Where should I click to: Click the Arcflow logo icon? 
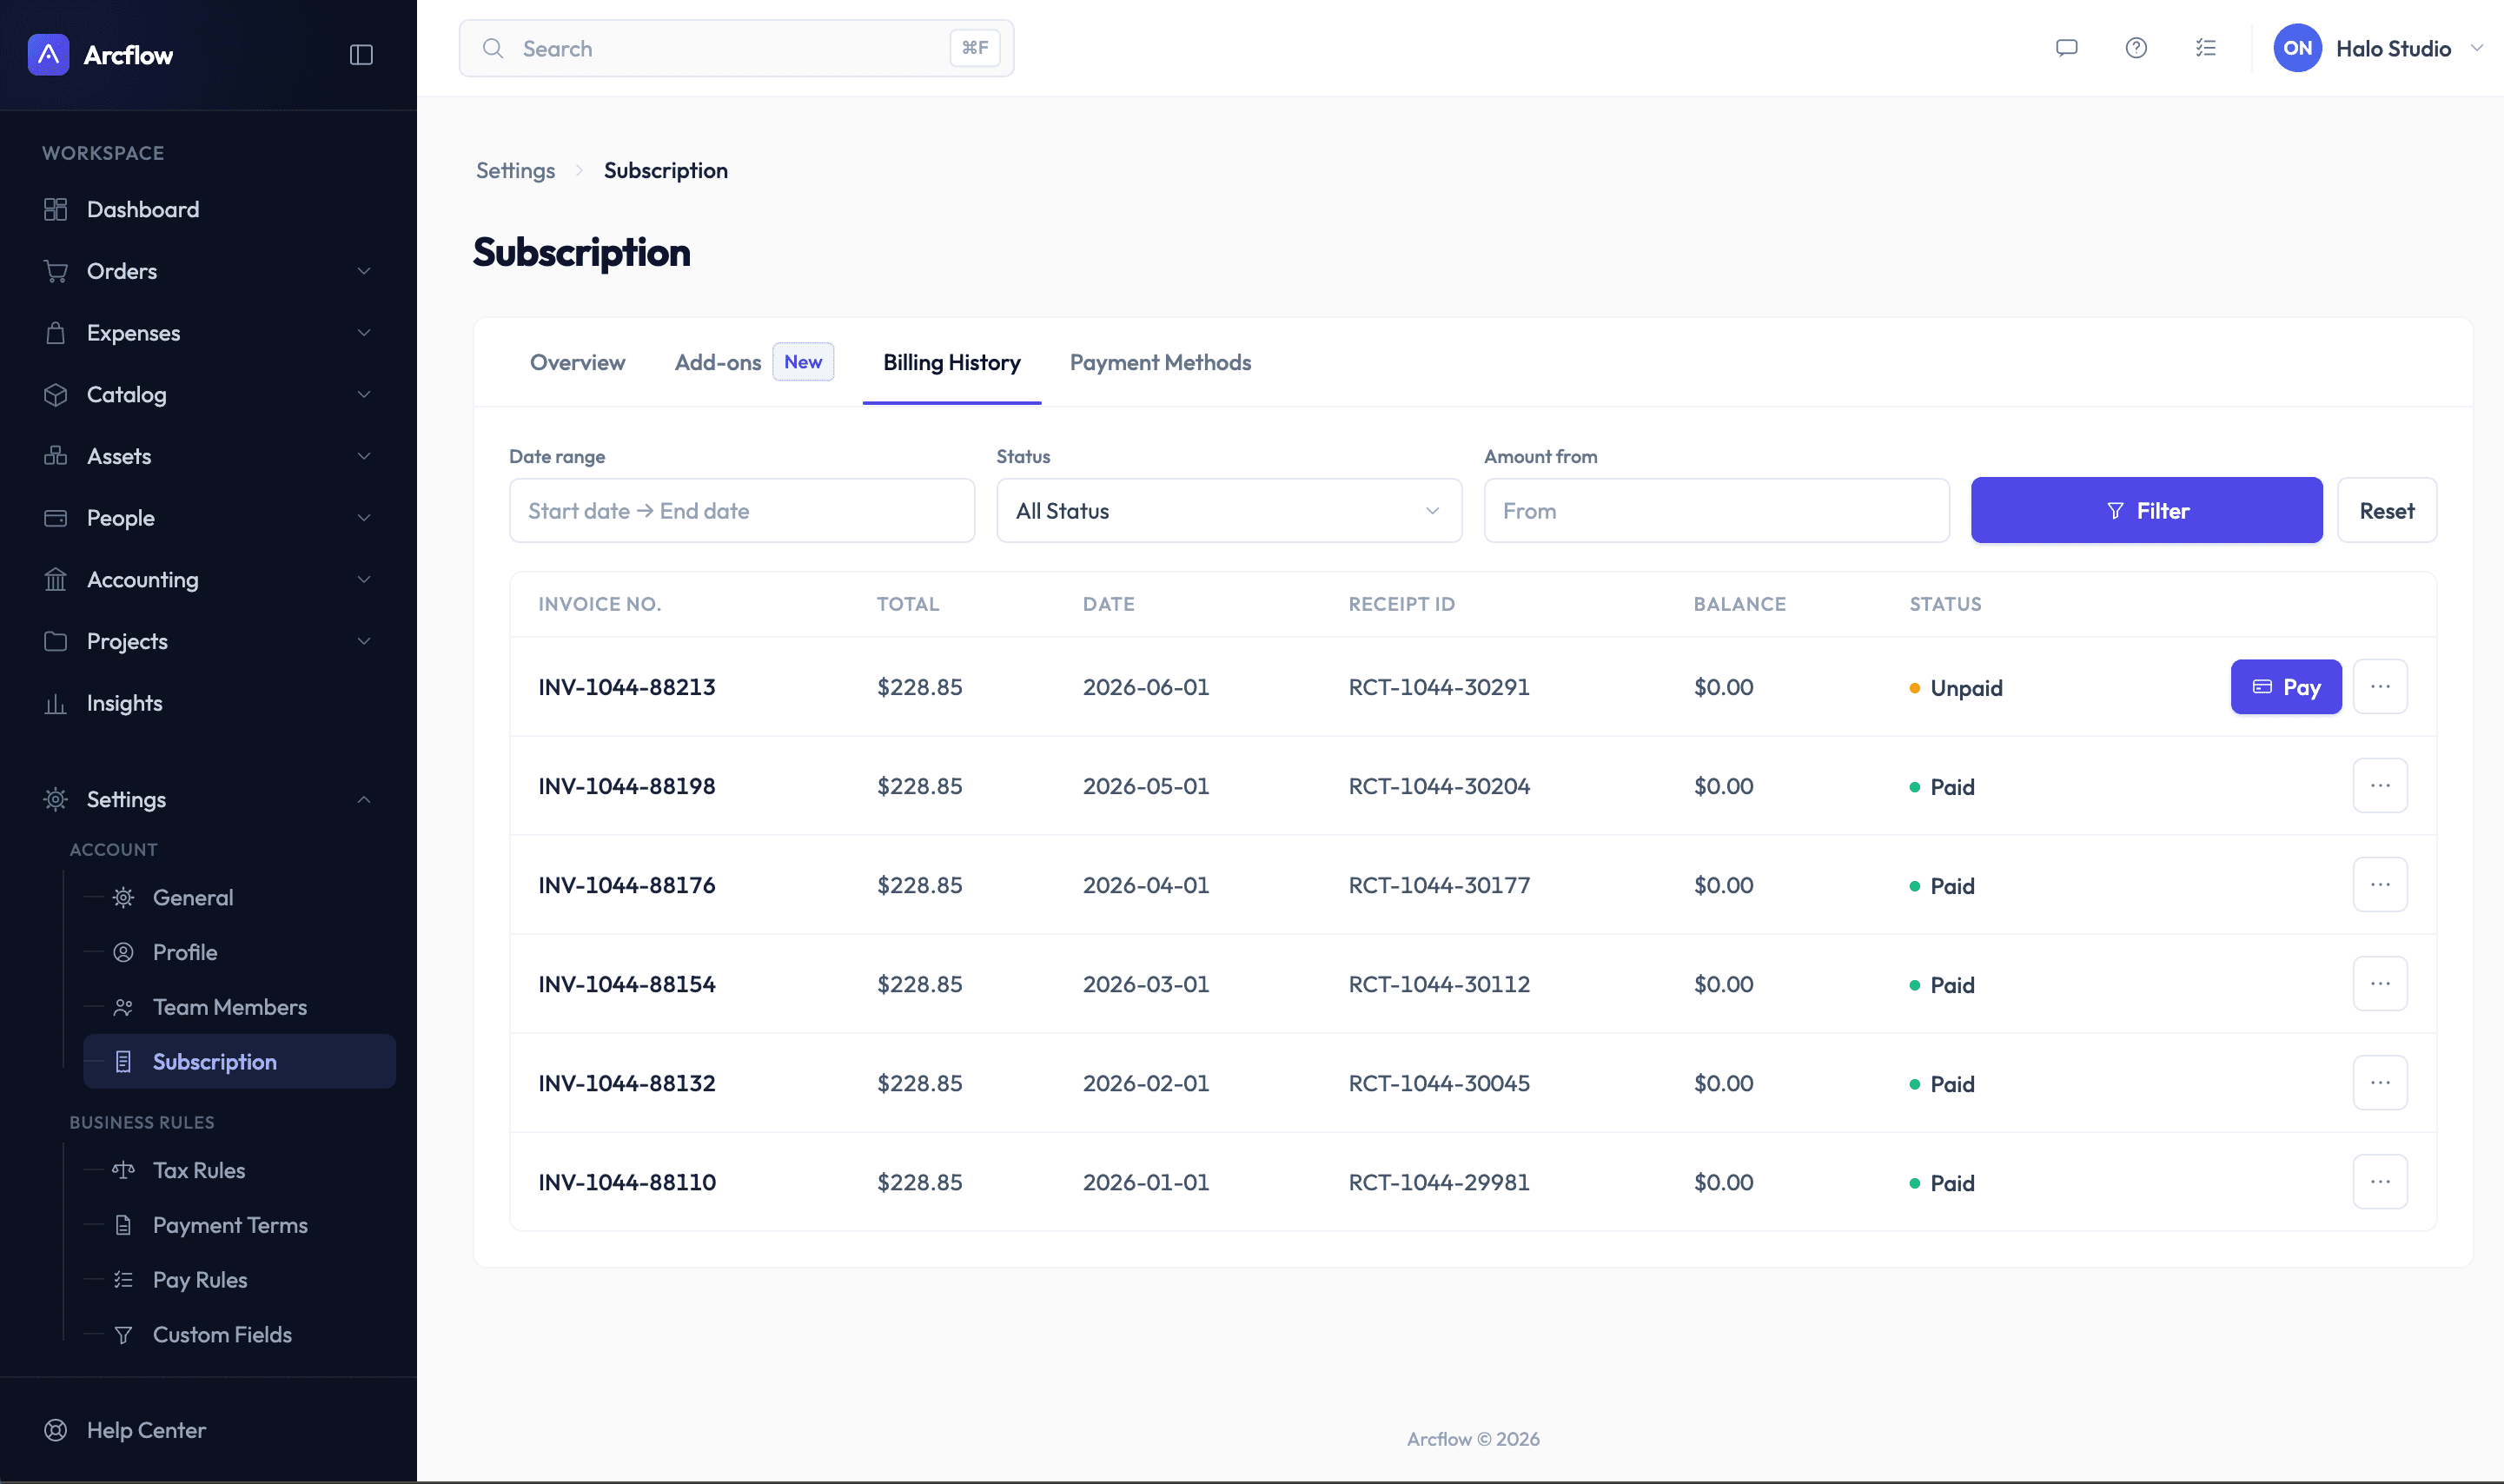pos(48,55)
